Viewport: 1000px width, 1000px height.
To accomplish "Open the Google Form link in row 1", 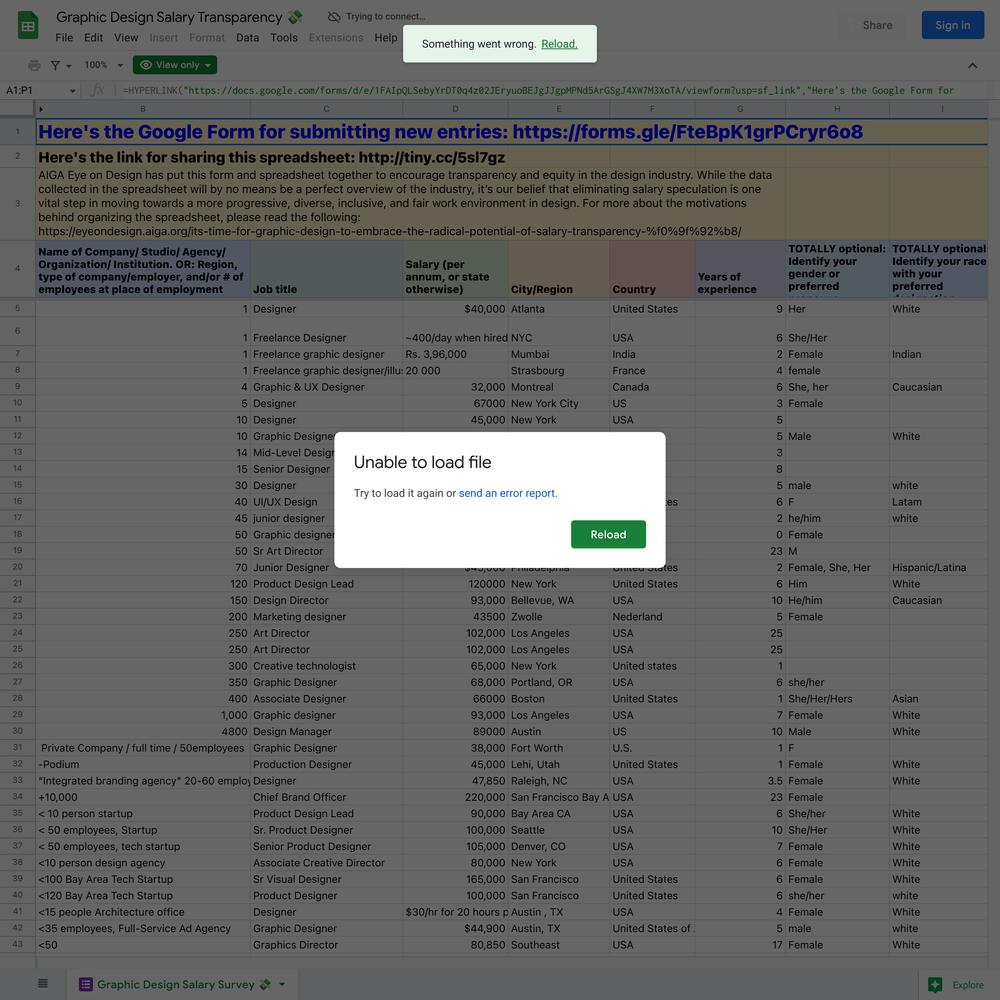I will click(x=688, y=132).
